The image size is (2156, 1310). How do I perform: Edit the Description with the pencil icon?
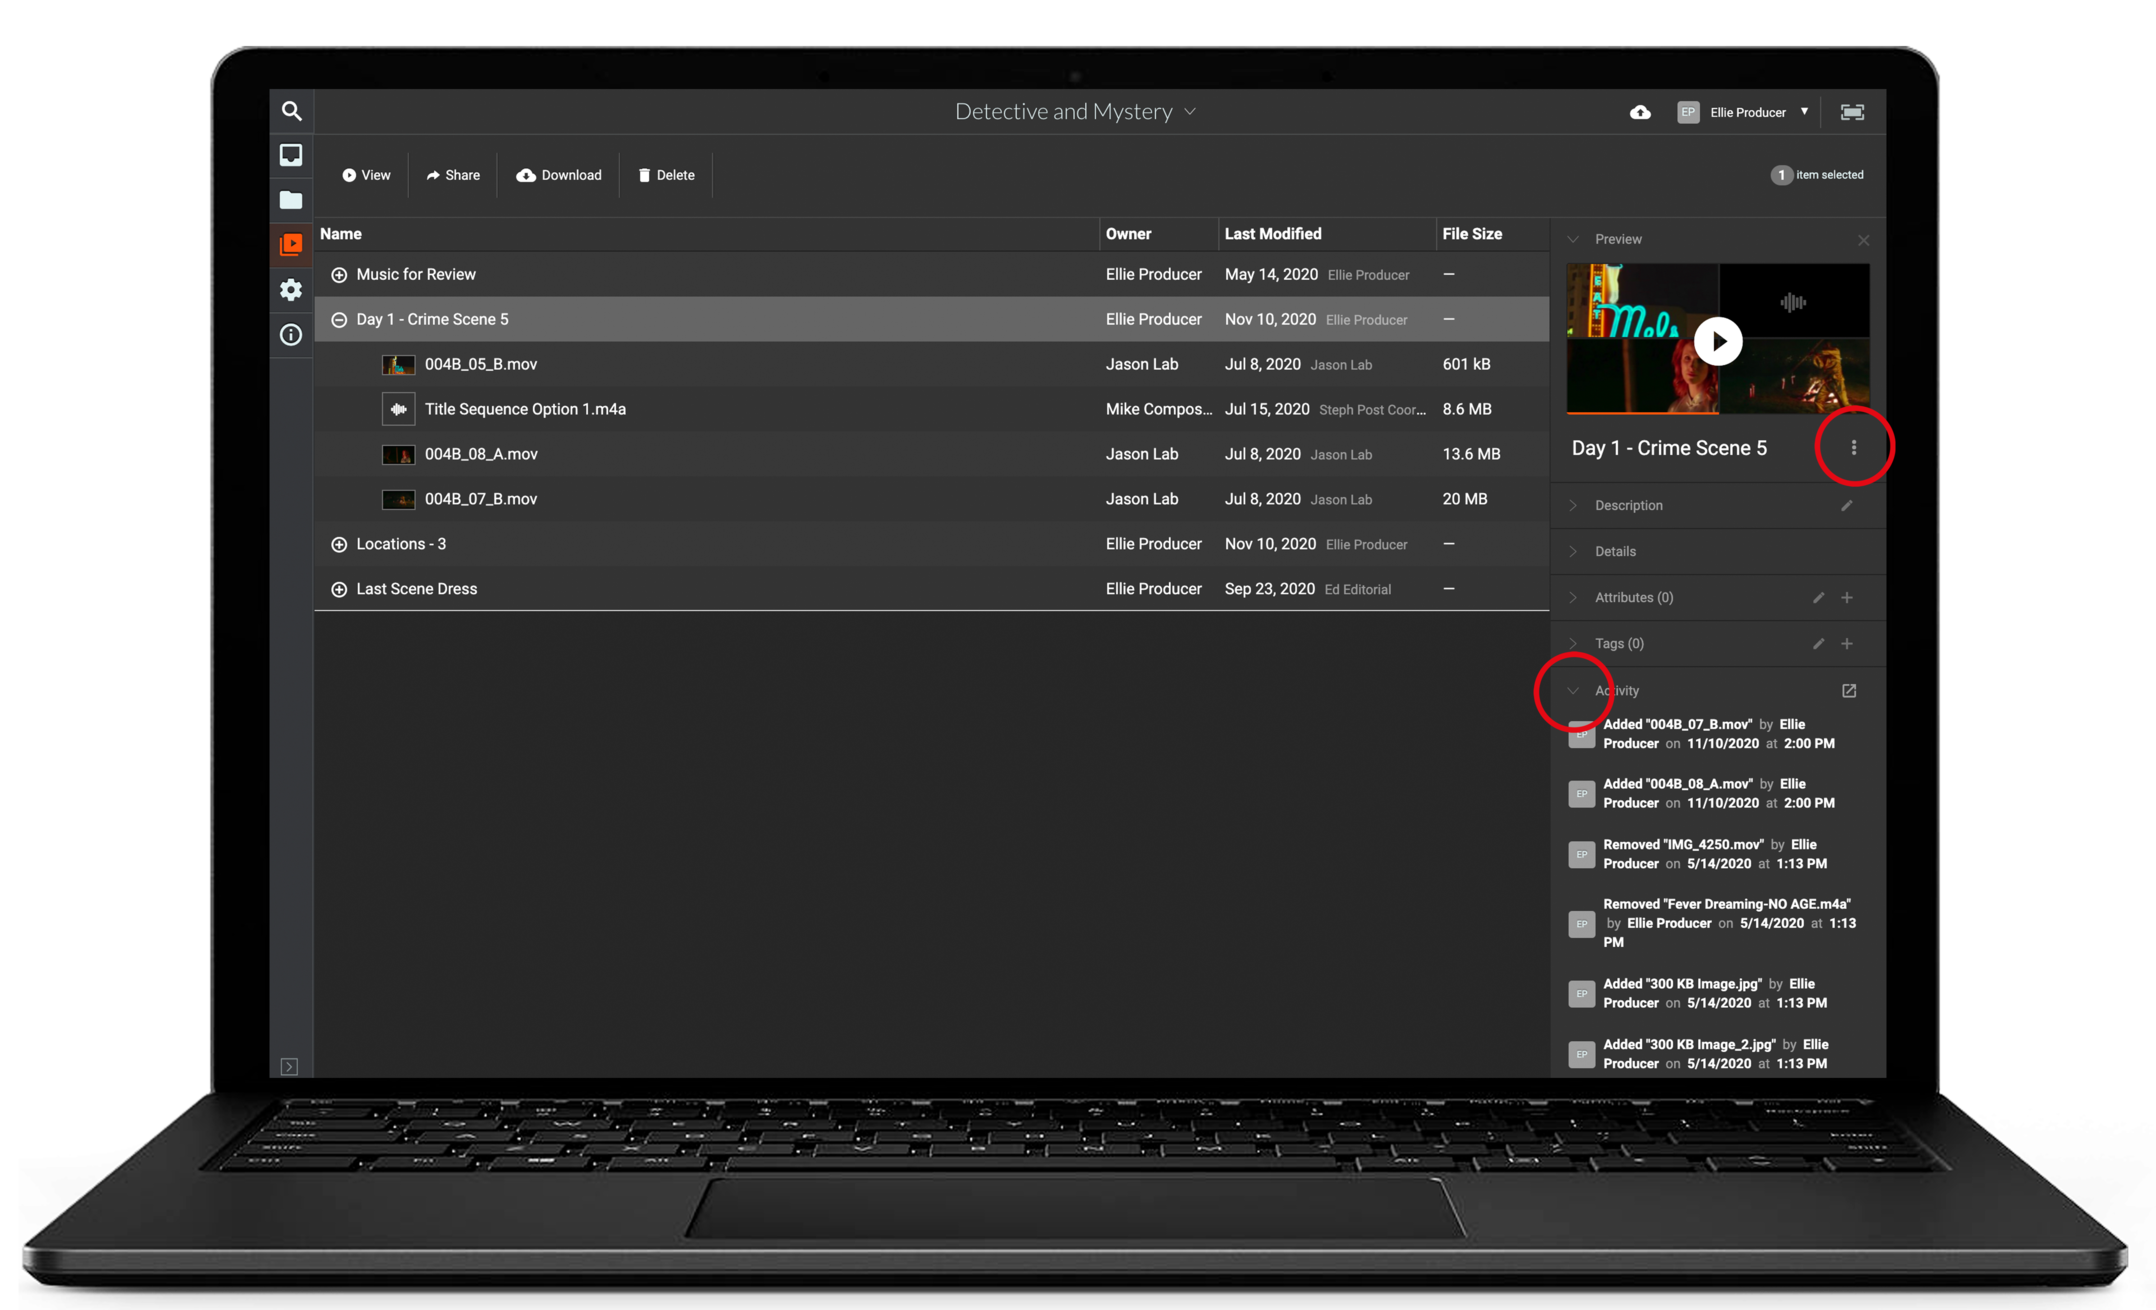point(1847,505)
